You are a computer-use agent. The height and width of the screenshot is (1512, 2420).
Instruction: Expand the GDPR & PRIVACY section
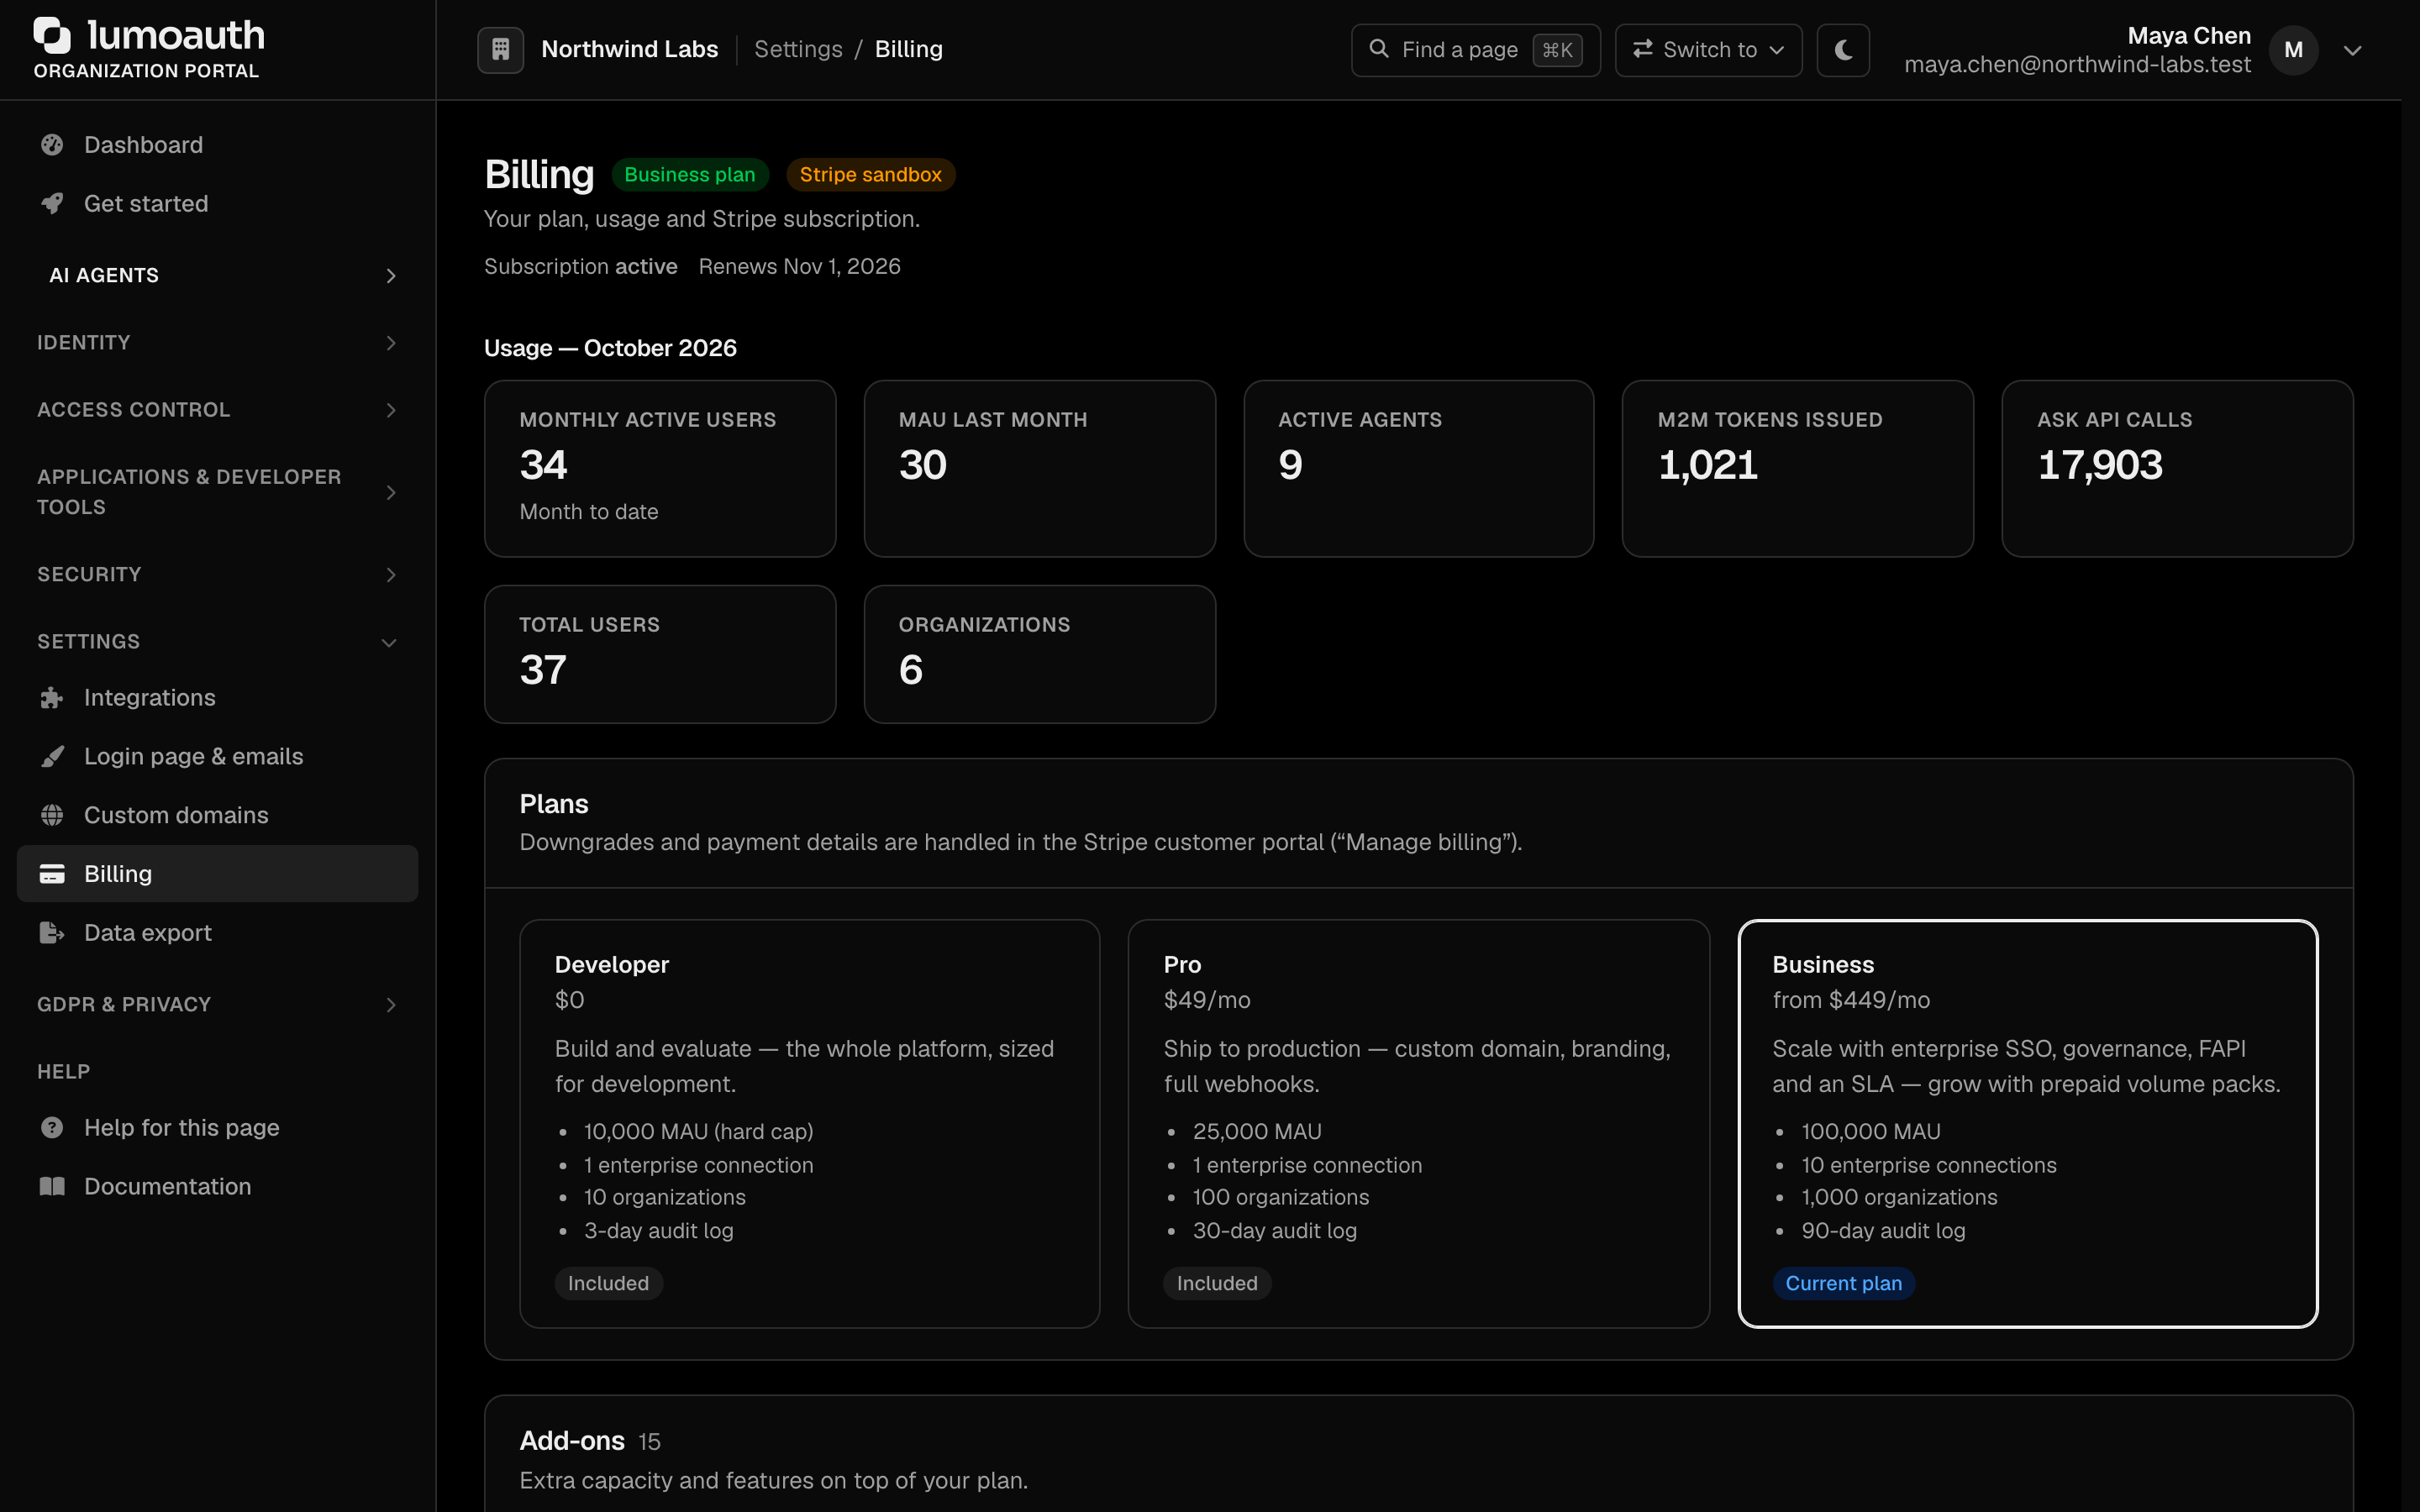click(x=218, y=1005)
